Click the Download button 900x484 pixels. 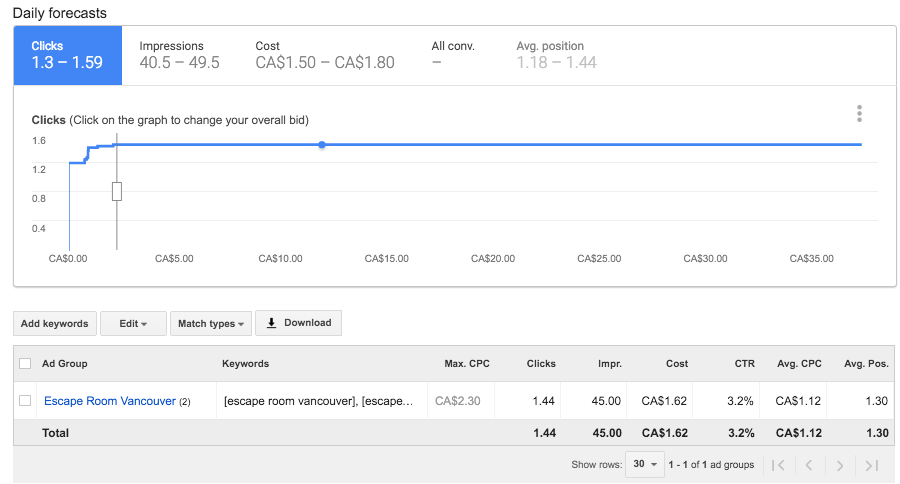[x=298, y=323]
